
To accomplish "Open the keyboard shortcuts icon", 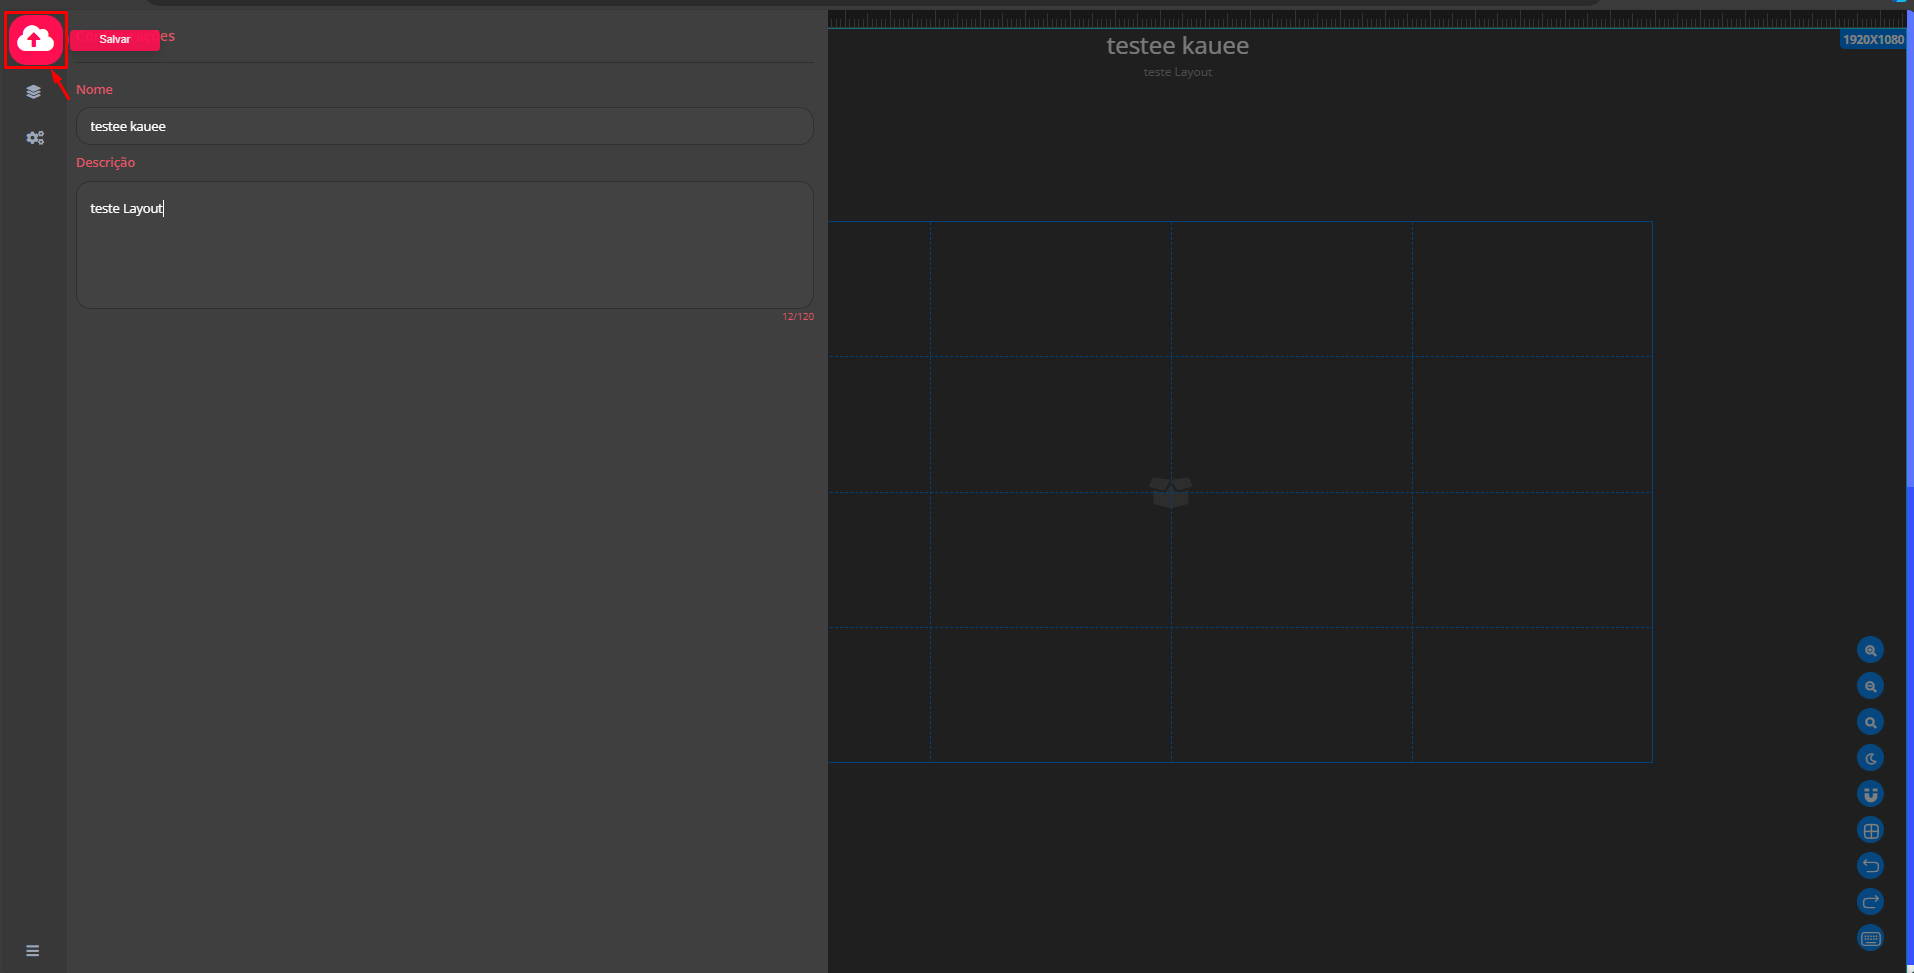I will [1869, 937].
